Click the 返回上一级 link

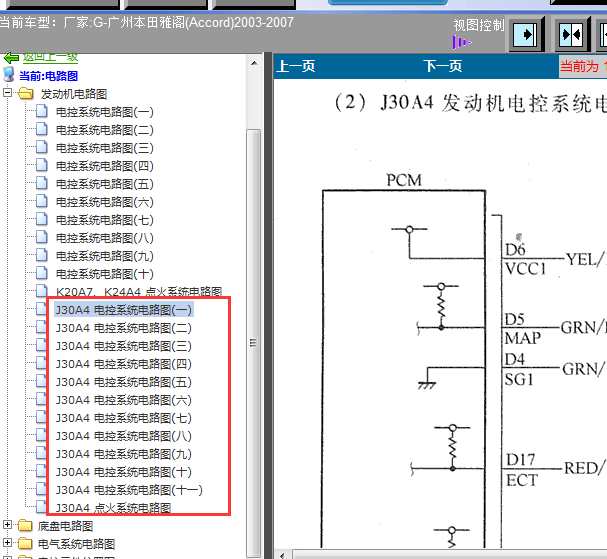tap(50, 57)
